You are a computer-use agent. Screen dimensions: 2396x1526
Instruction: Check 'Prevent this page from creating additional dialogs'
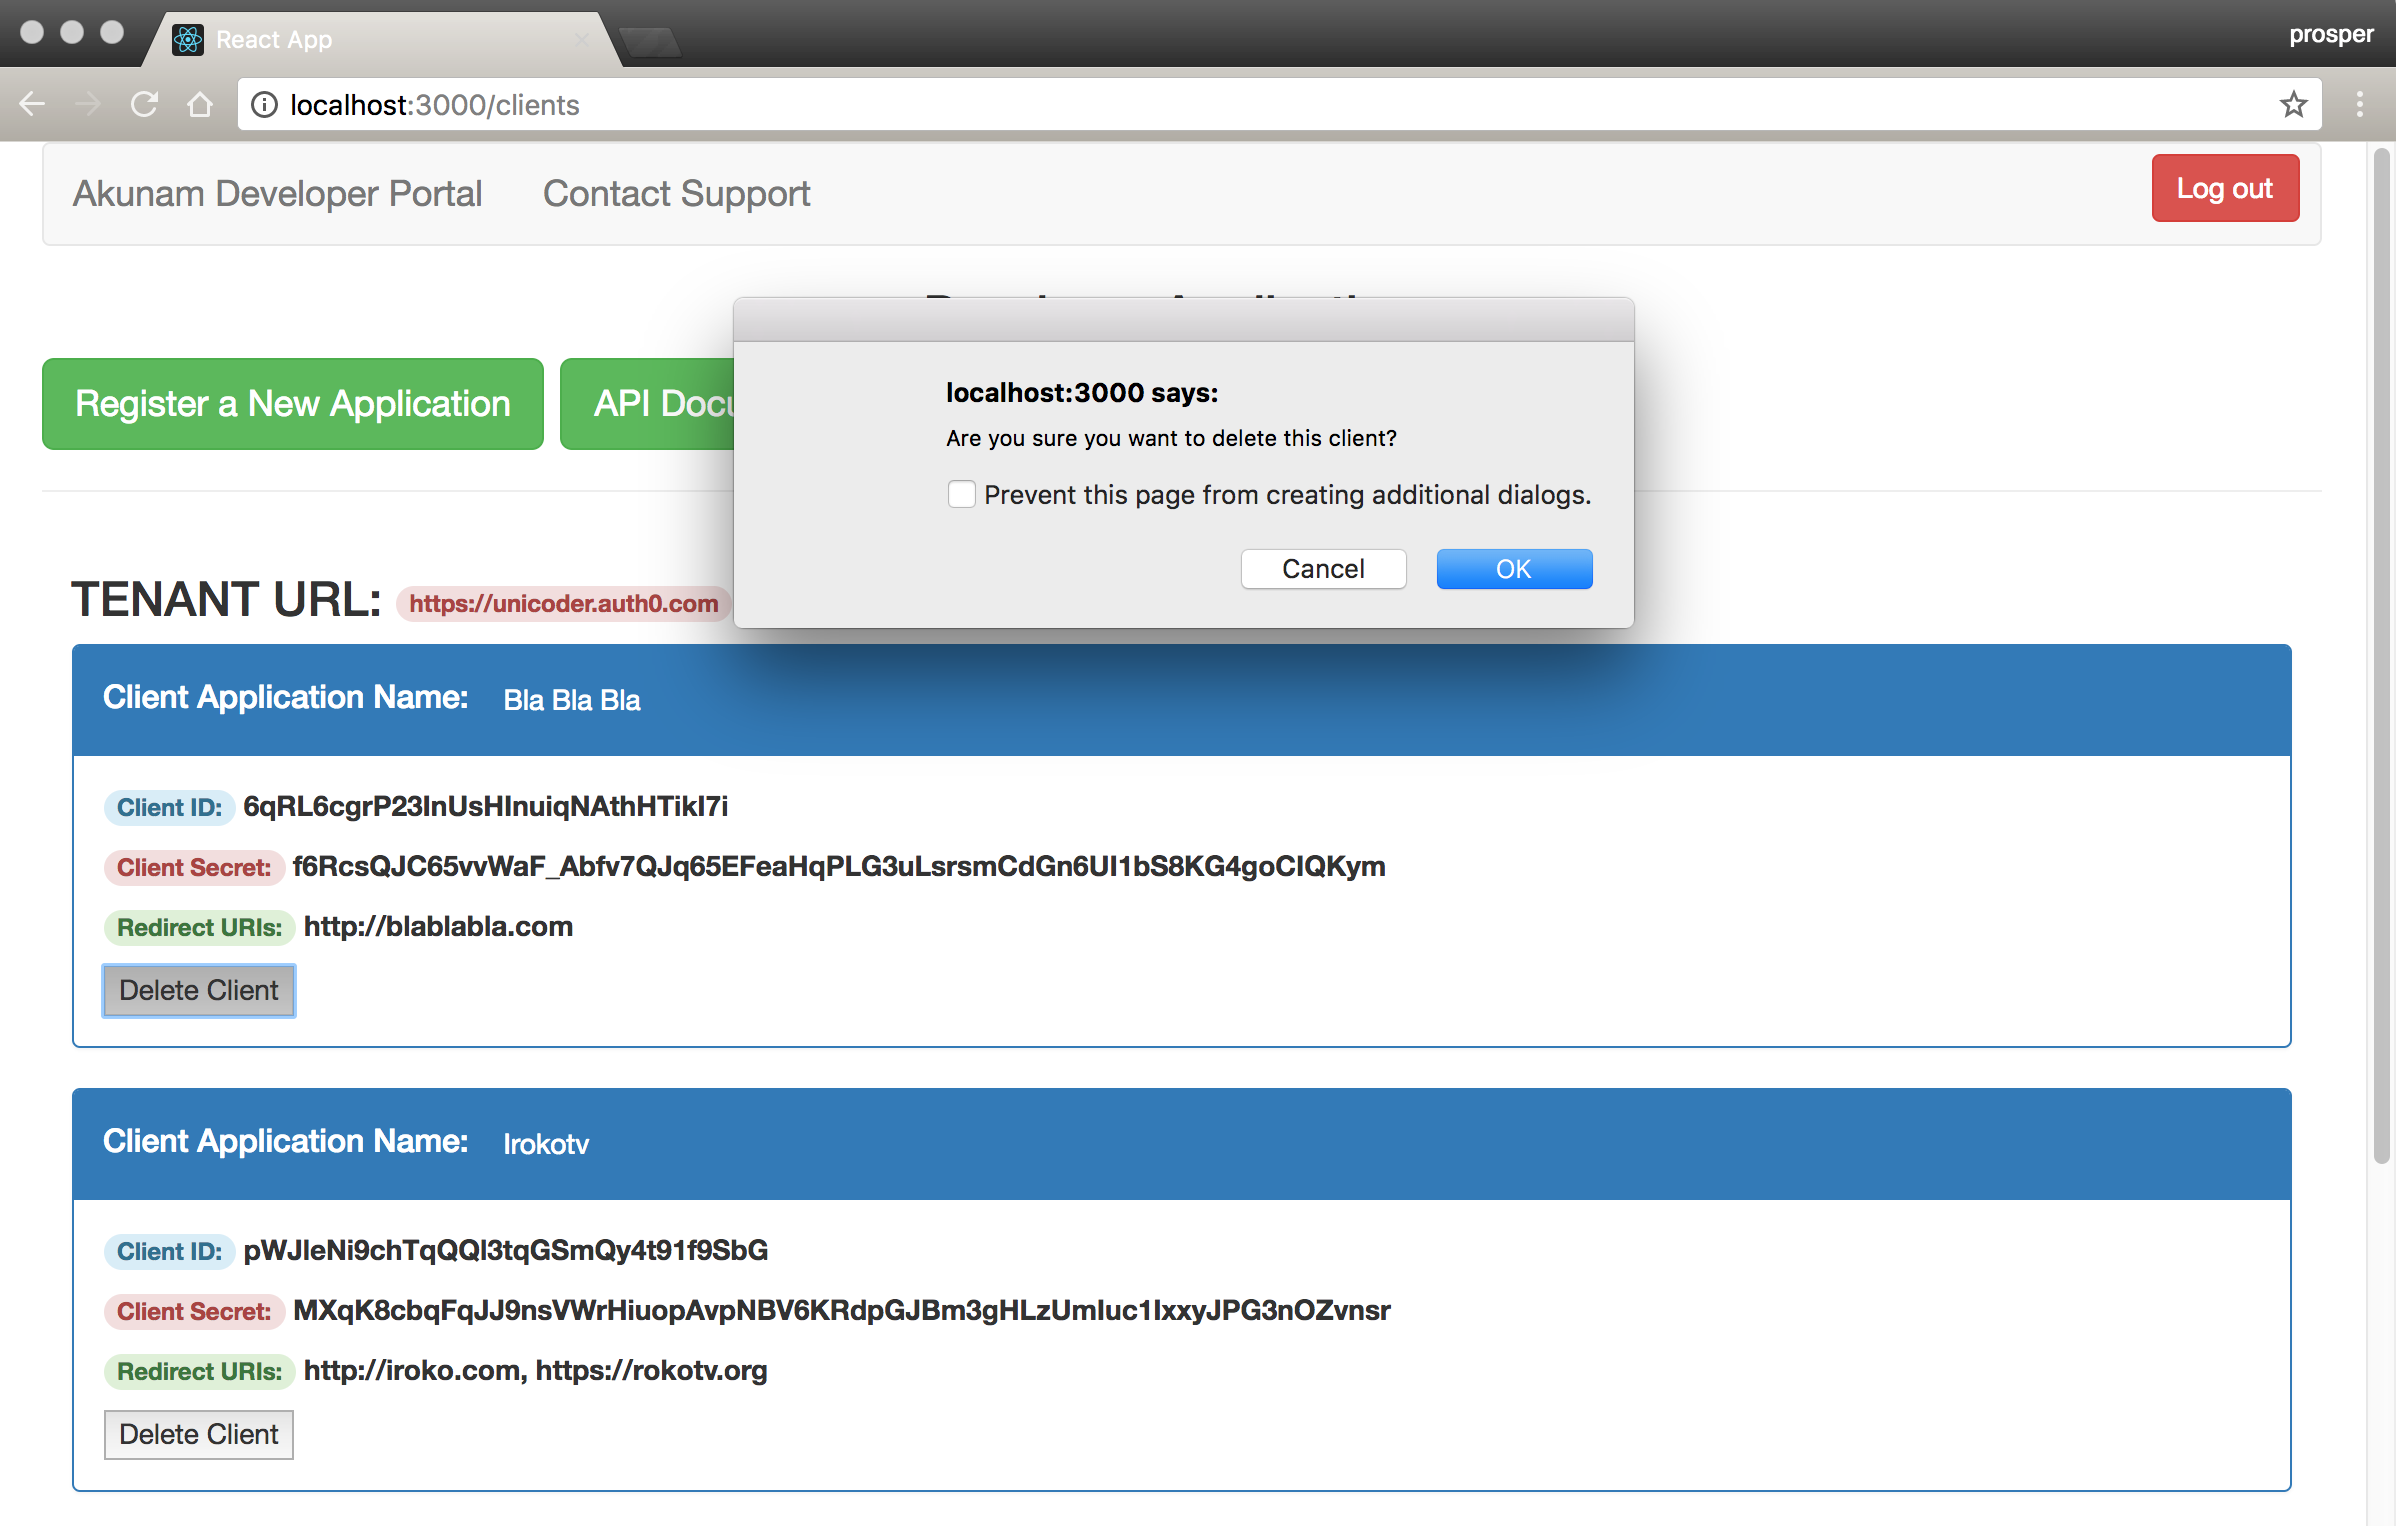[x=961, y=494]
